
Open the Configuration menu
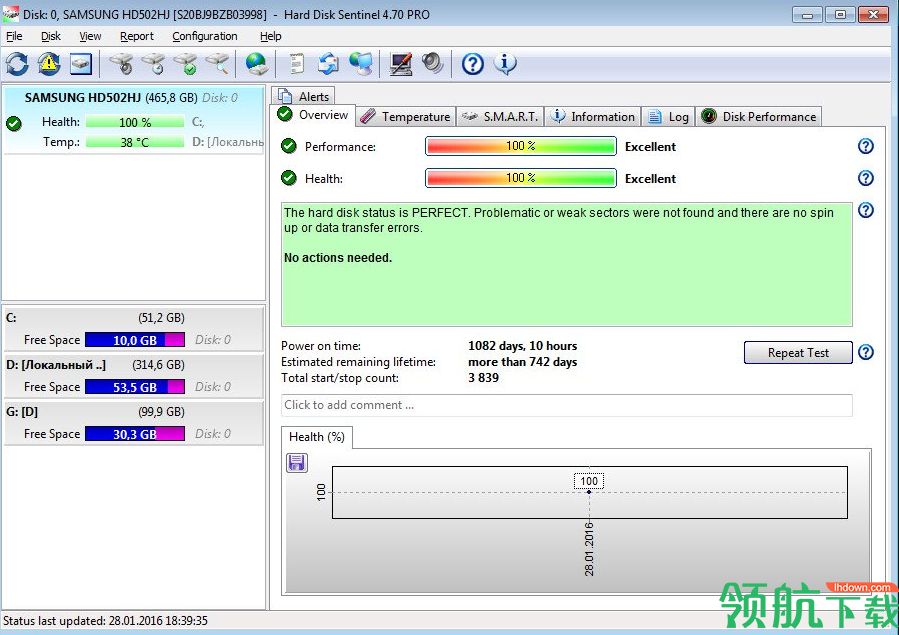pyautogui.click(x=205, y=36)
